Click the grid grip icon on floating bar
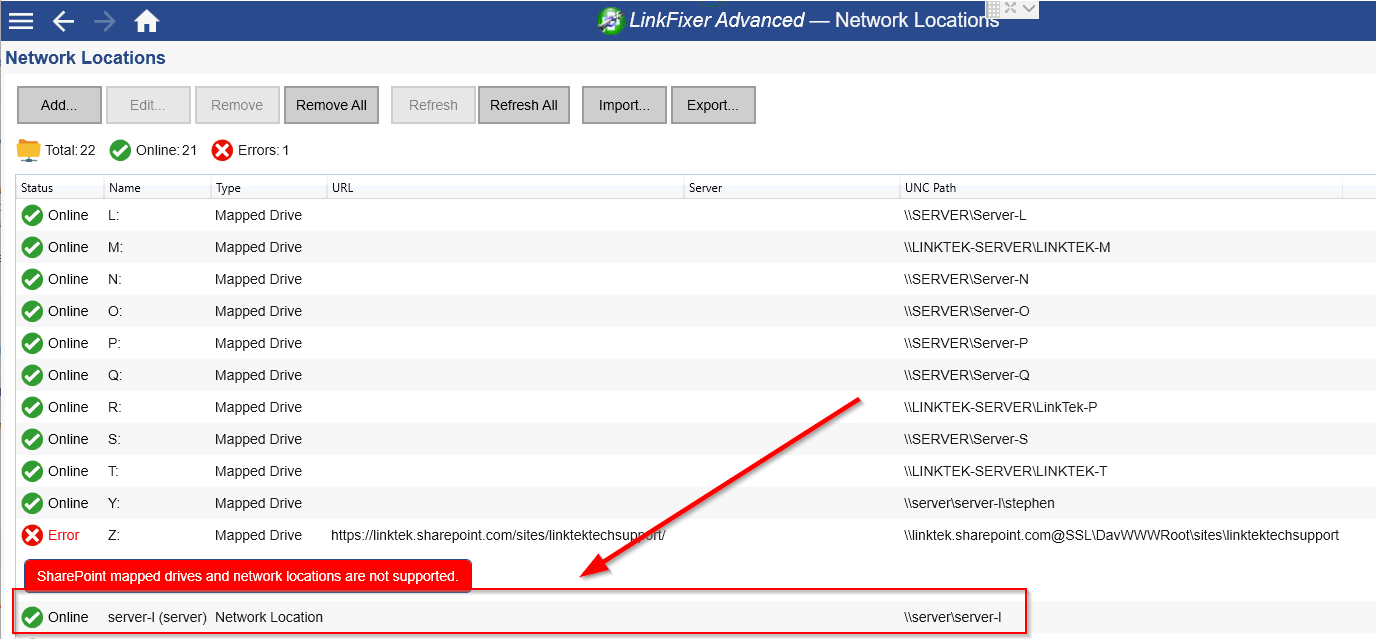This screenshot has width=1376, height=639. 994,8
